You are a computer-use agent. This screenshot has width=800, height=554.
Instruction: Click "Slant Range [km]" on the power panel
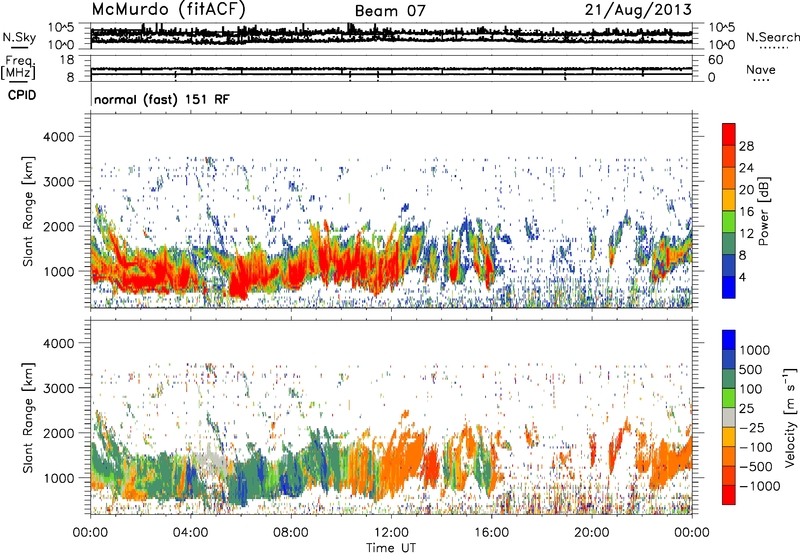point(28,211)
